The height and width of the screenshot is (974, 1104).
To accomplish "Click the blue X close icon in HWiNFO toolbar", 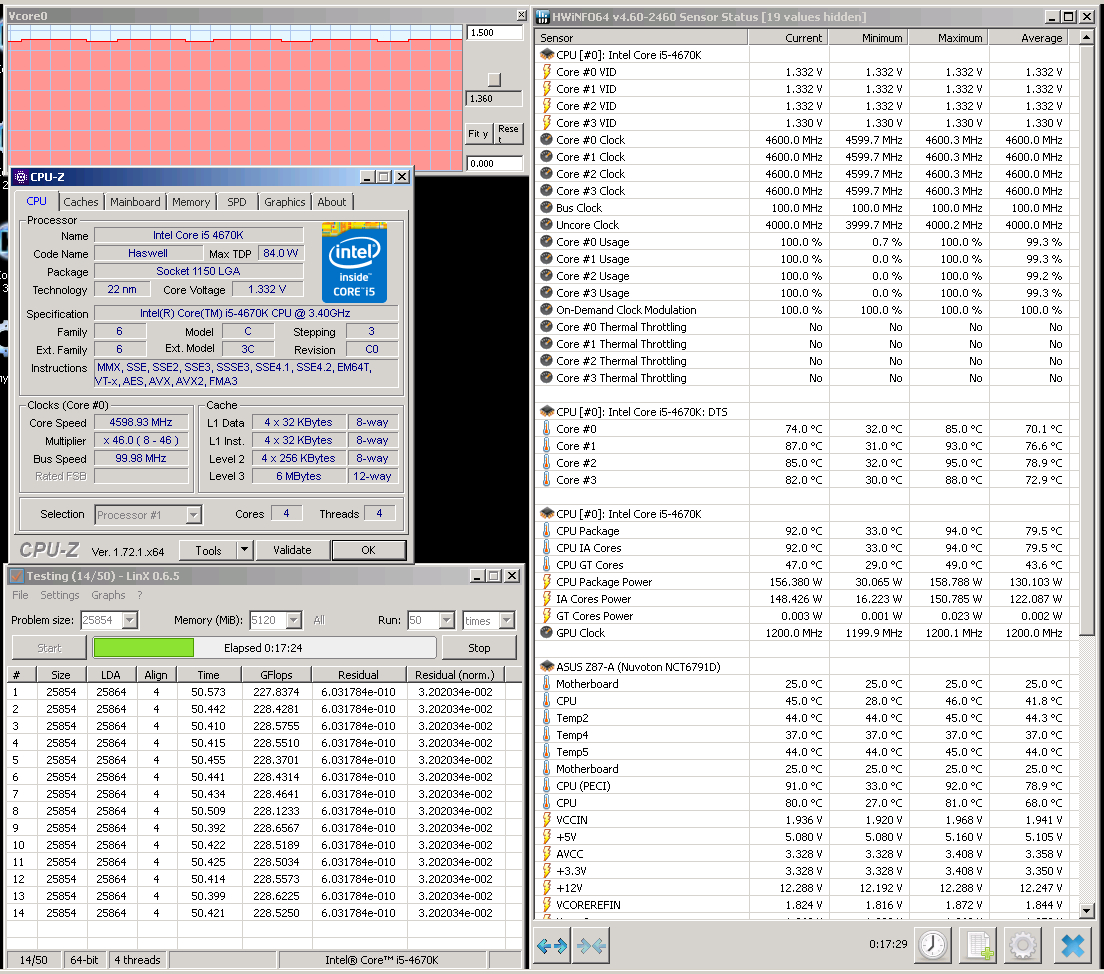I will point(1073,945).
